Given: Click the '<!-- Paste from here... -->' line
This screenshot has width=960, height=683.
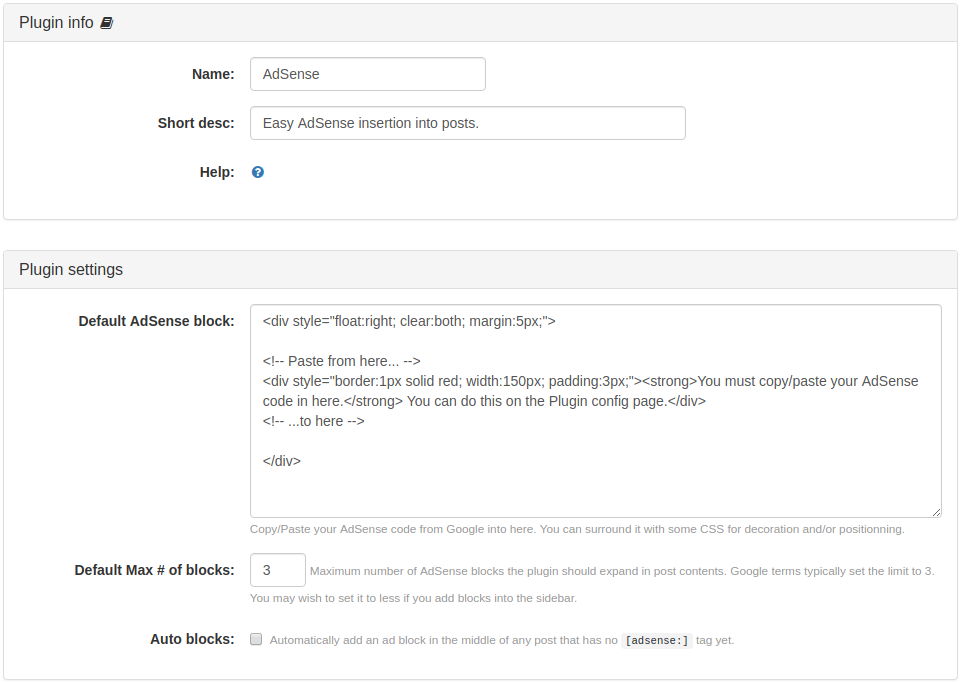Looking at the screenshot, I should 342,361.
